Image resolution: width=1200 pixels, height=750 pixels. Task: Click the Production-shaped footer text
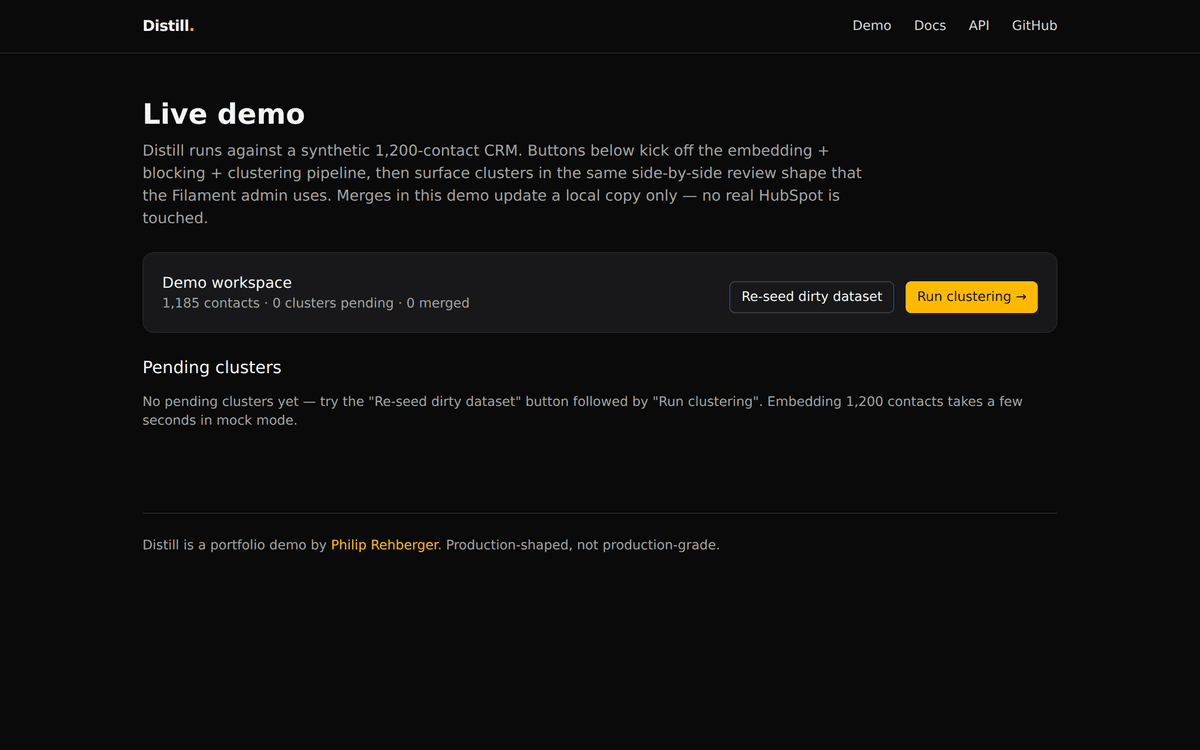(x=583, y=545)
